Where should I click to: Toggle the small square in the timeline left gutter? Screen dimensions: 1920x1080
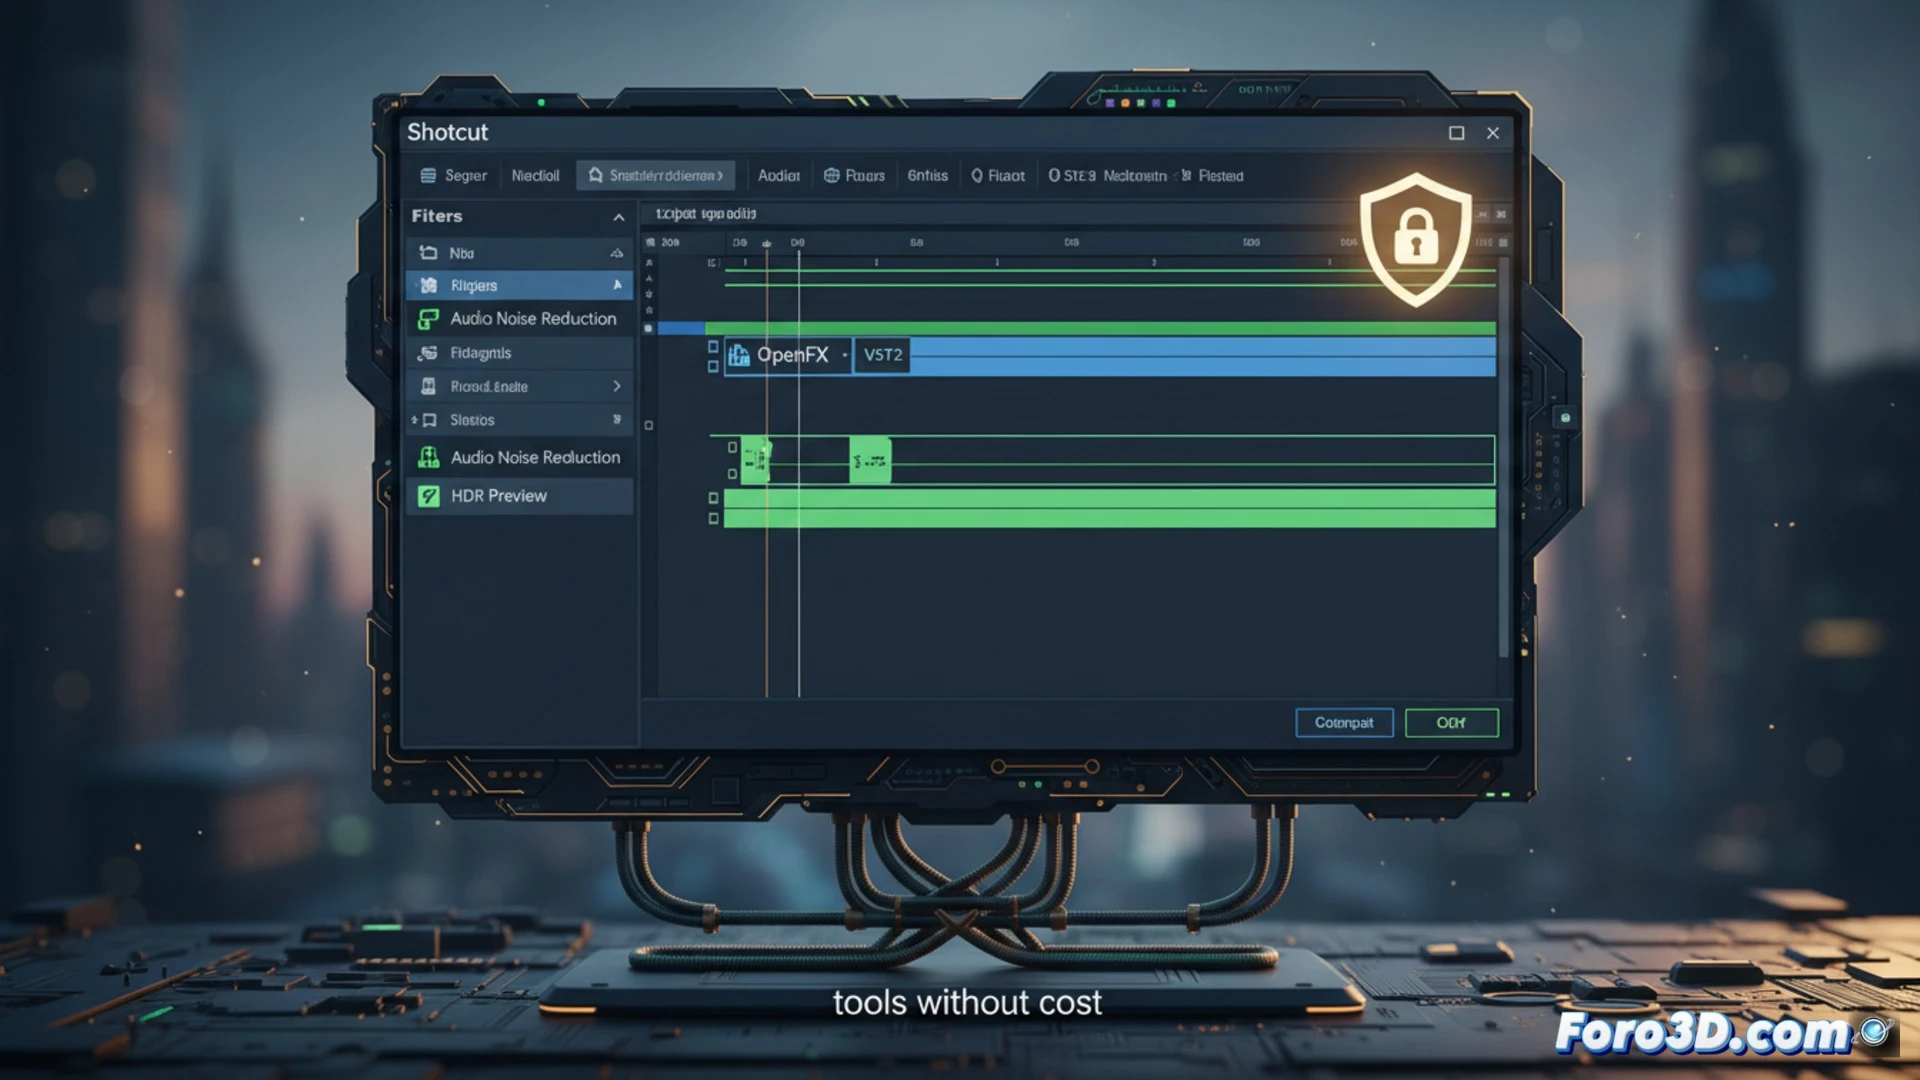tap(649, 426)
